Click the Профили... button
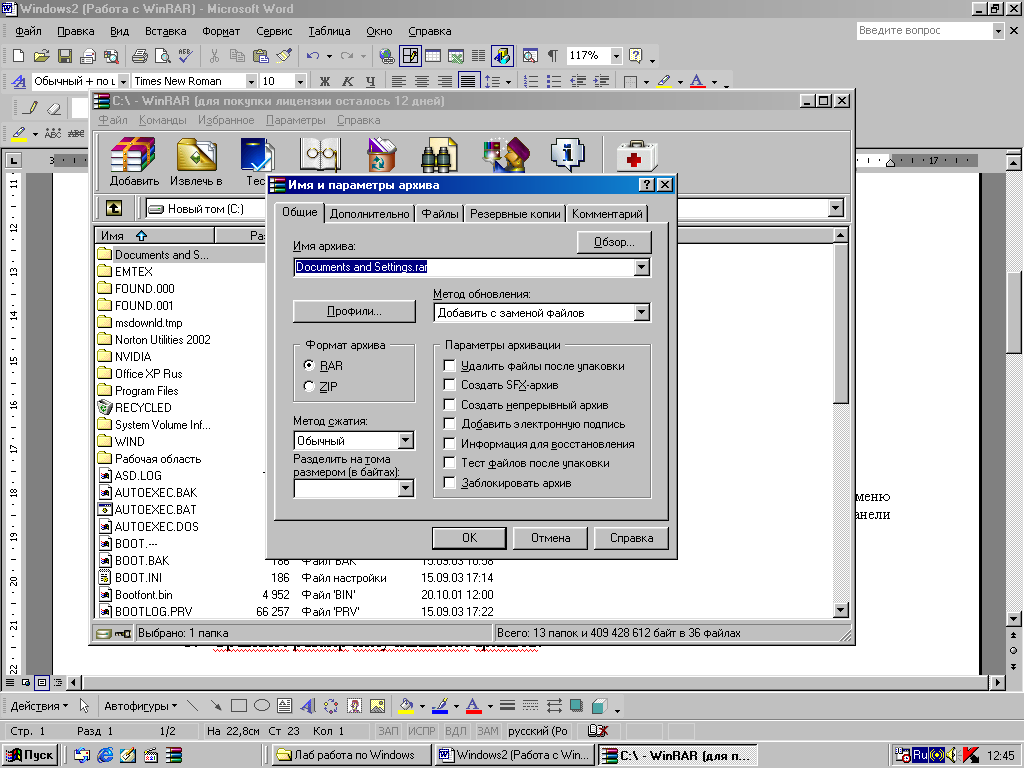 354,311
